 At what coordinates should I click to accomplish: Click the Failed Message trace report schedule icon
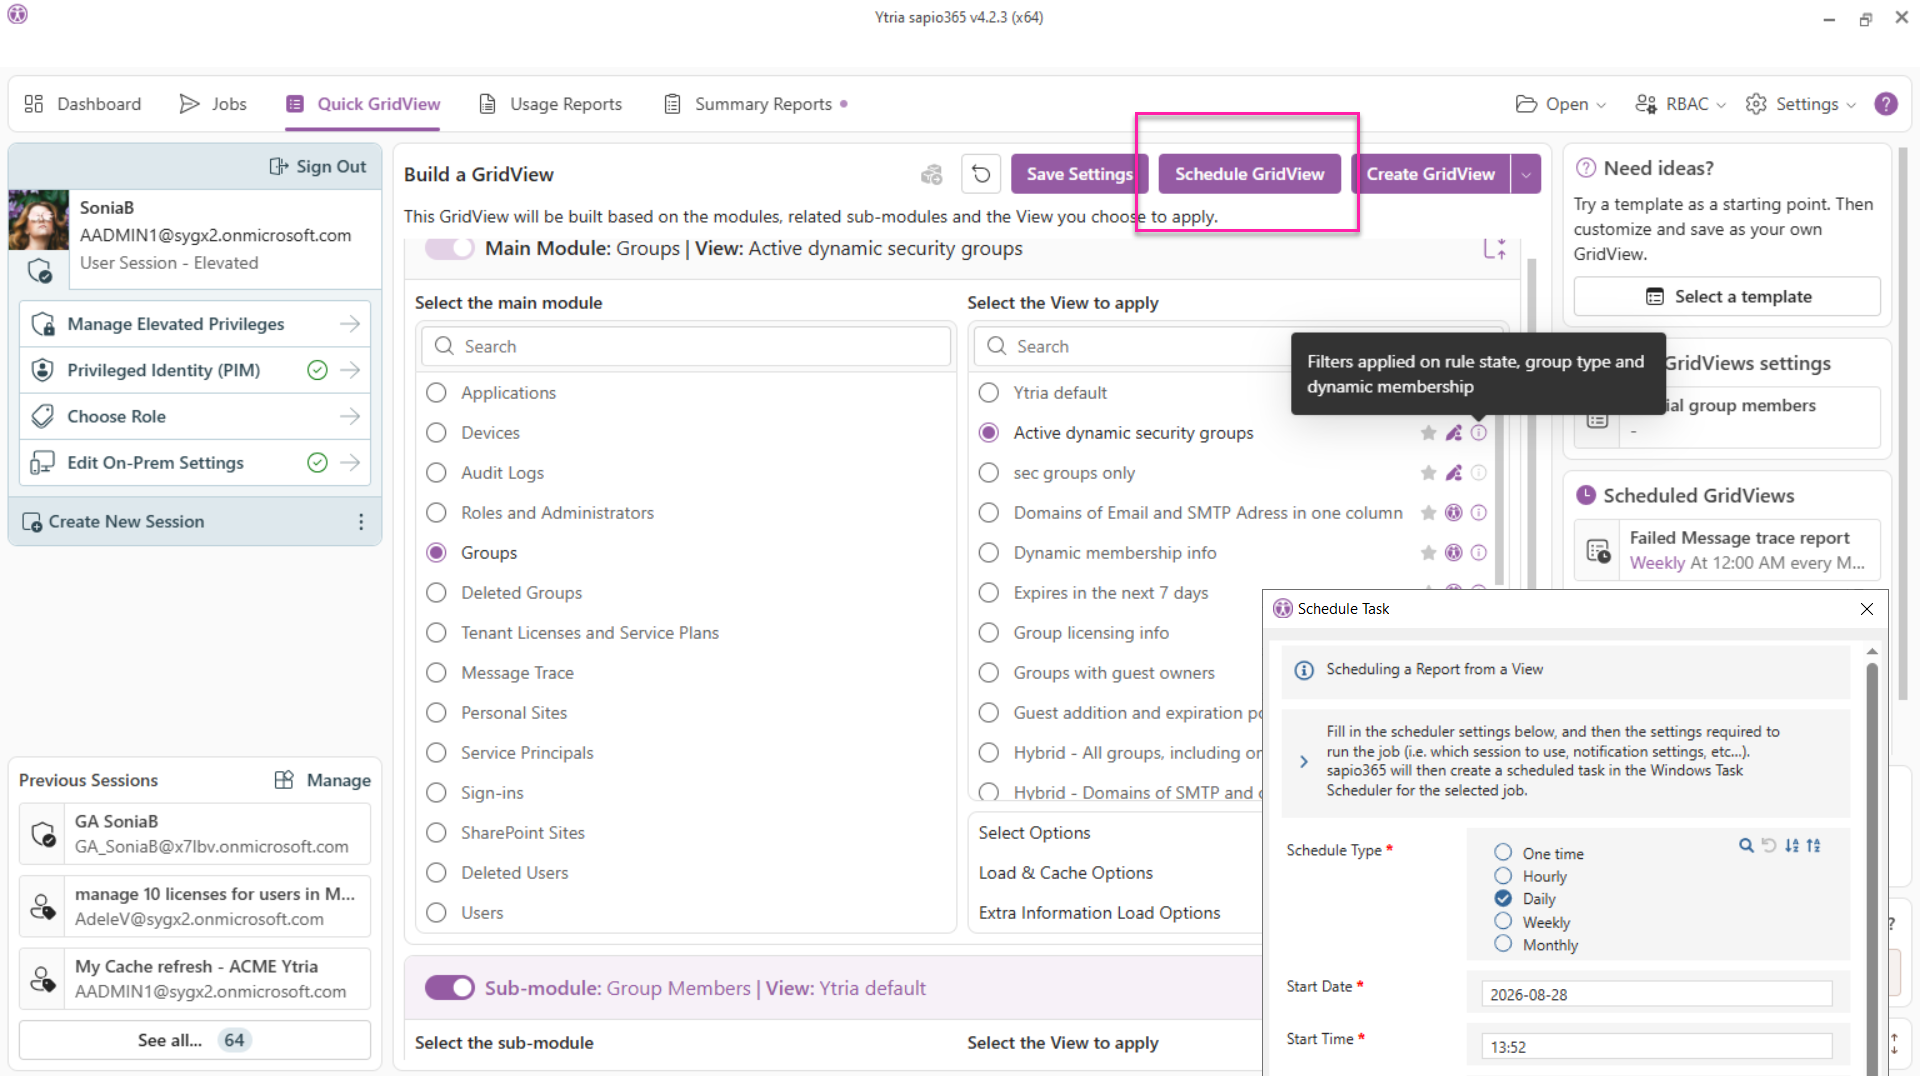(1598, 551)
